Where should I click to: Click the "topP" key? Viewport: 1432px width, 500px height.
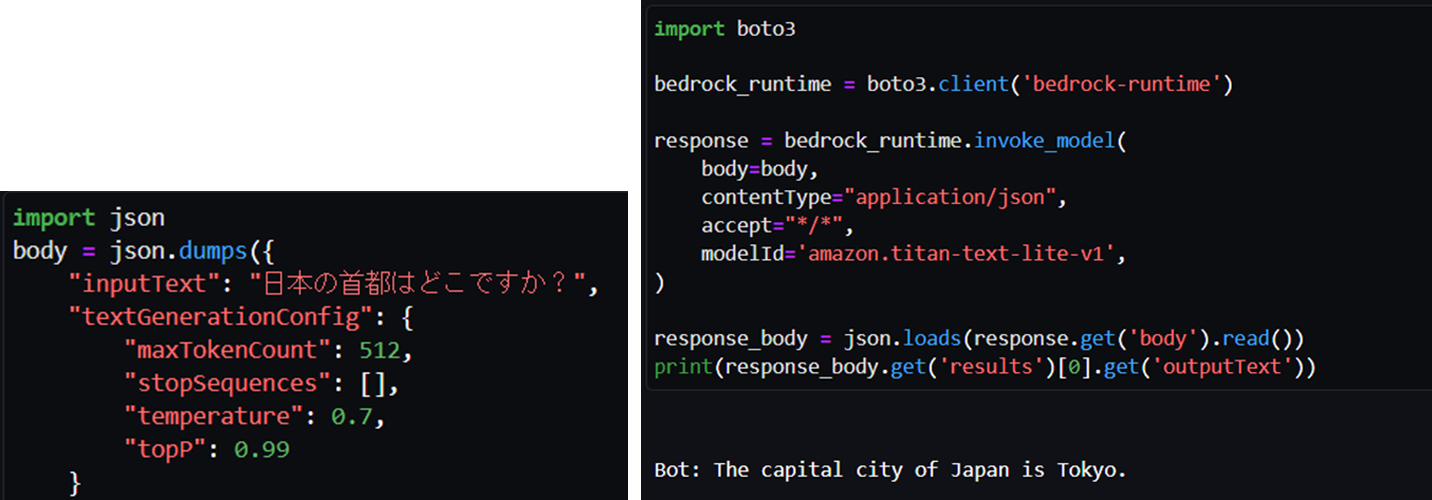coord(163,450)
